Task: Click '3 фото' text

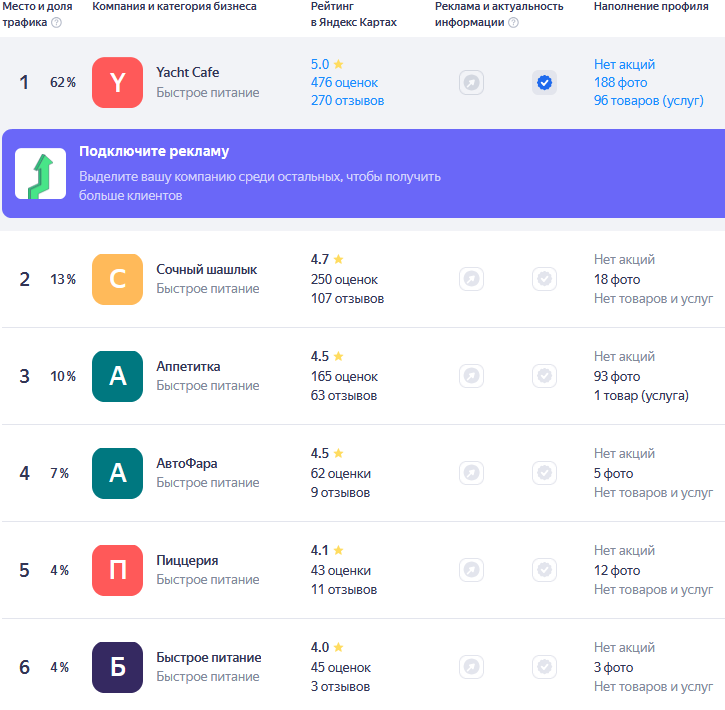Action: tap(614, 668)
